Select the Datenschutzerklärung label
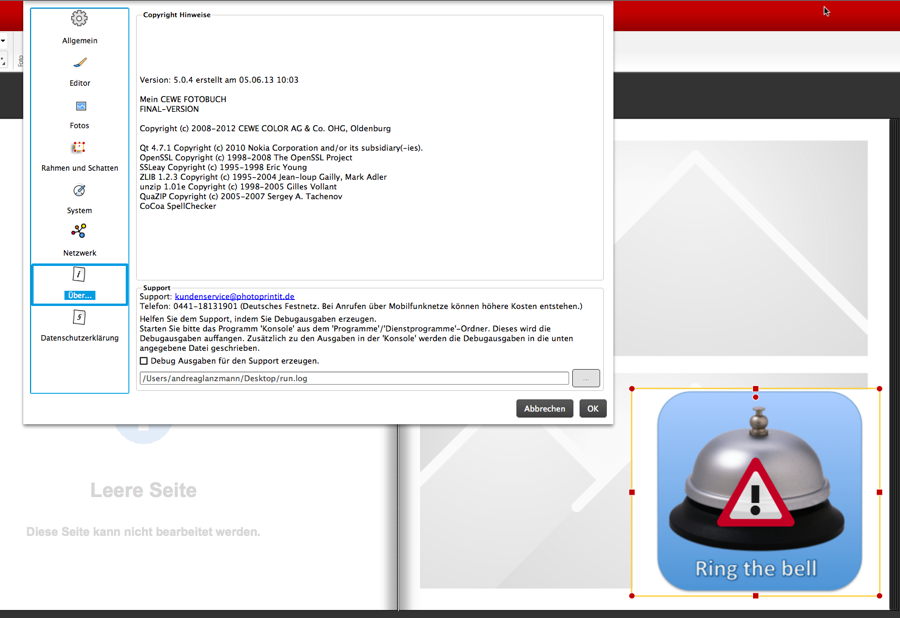Viewport: 900px width, 618px height. point(80,338)
